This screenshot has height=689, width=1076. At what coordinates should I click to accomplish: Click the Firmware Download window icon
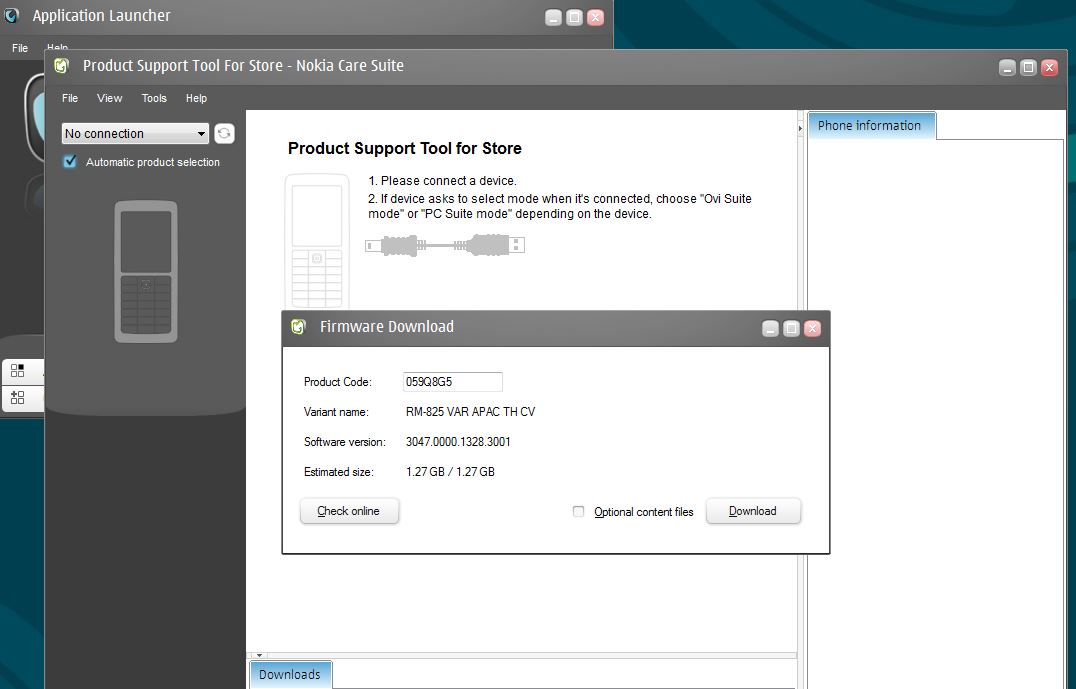coord(299,327)
